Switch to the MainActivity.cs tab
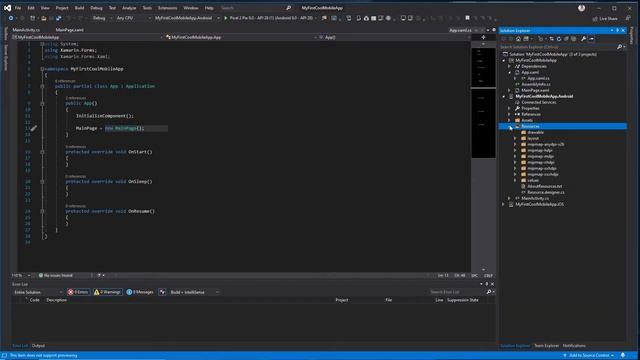The height and width of the screenshot is (360, 640). click(x=26, y=30)
